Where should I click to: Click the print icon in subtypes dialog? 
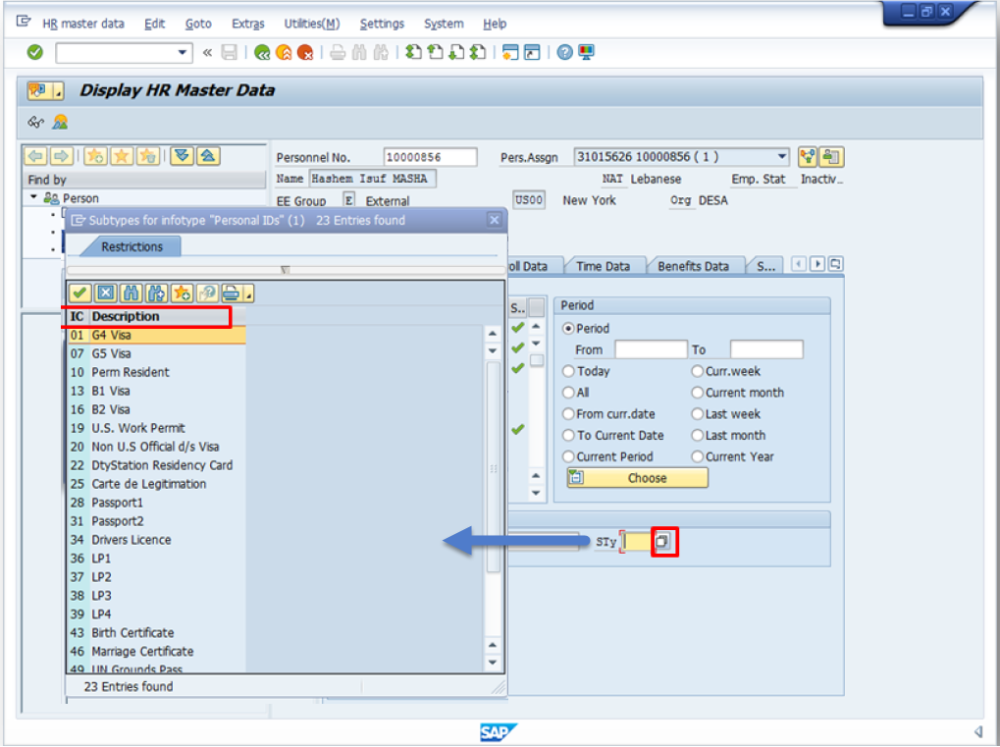[231, 293]
